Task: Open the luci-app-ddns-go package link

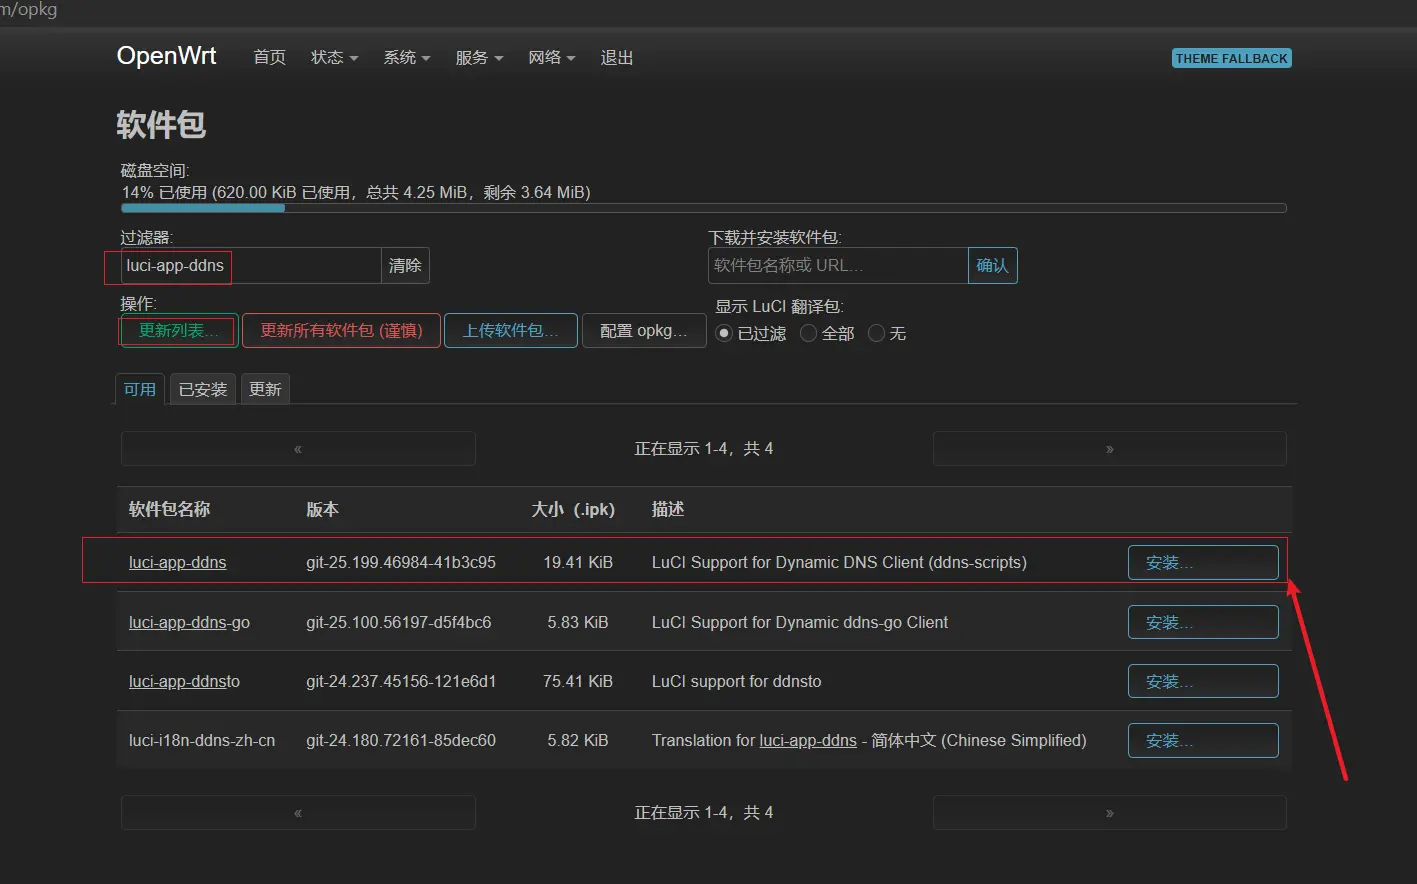Action: (x=189, y=622)
